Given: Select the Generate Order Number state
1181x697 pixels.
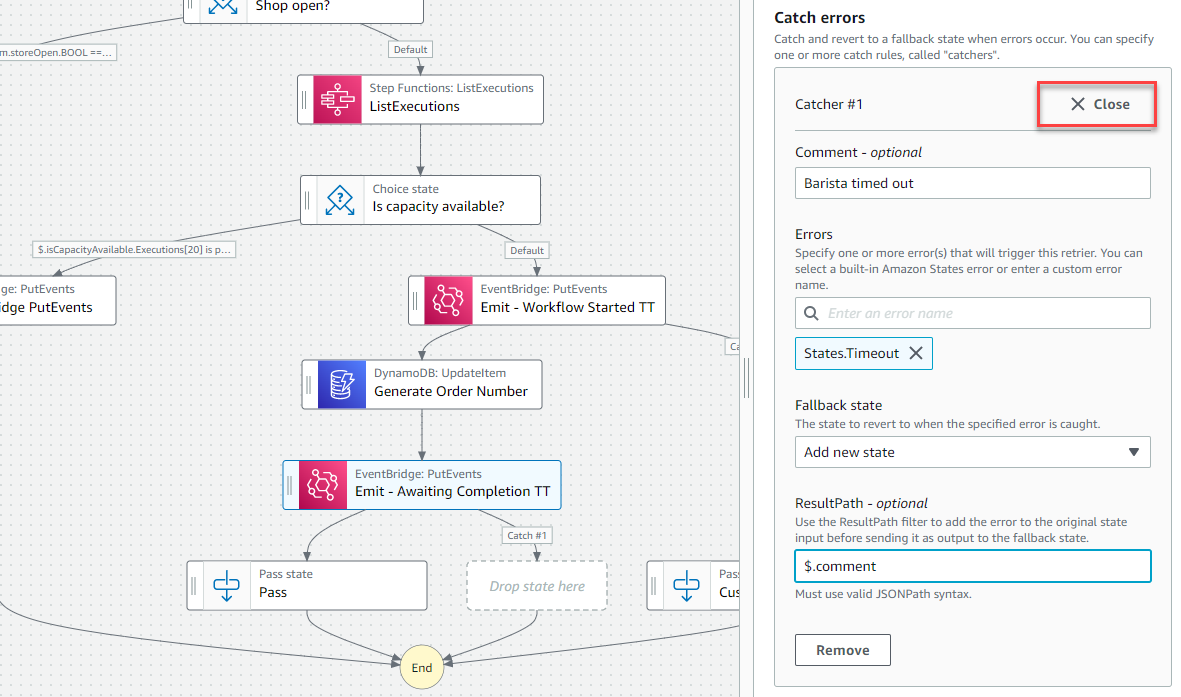Looking at the screenshot, I should coord(422,384).
